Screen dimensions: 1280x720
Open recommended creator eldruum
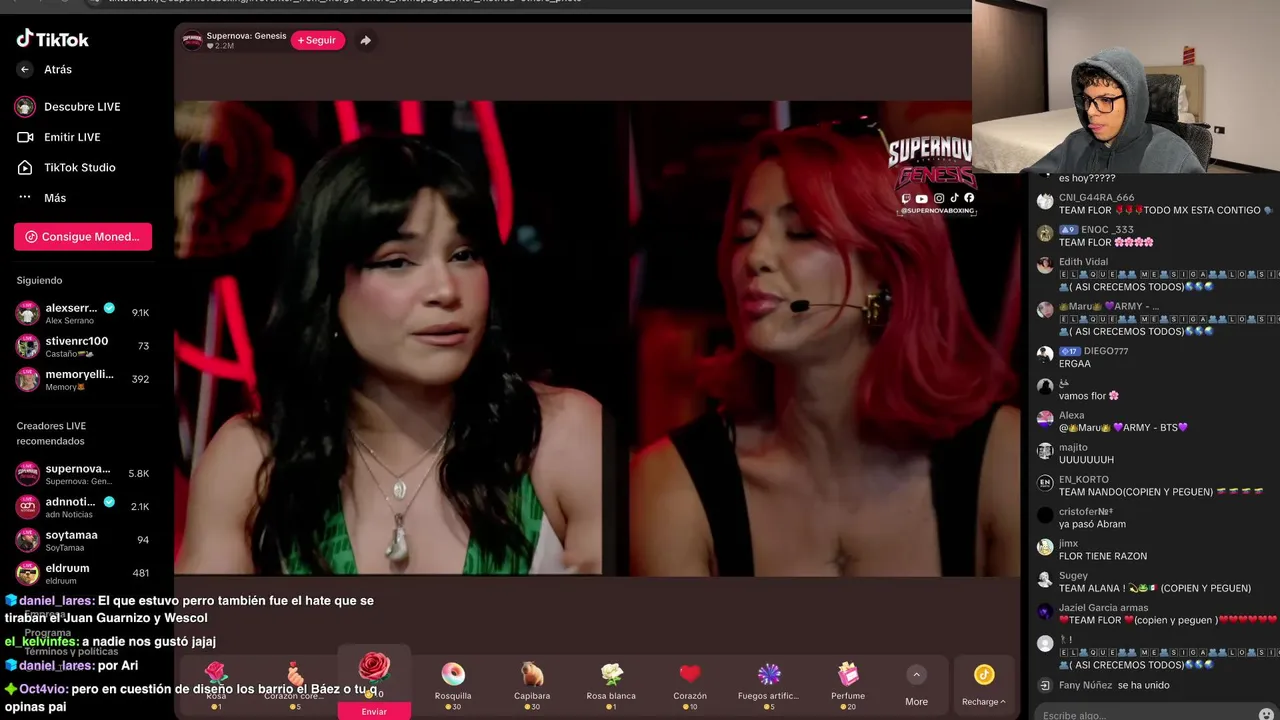(x=83, y=573)
